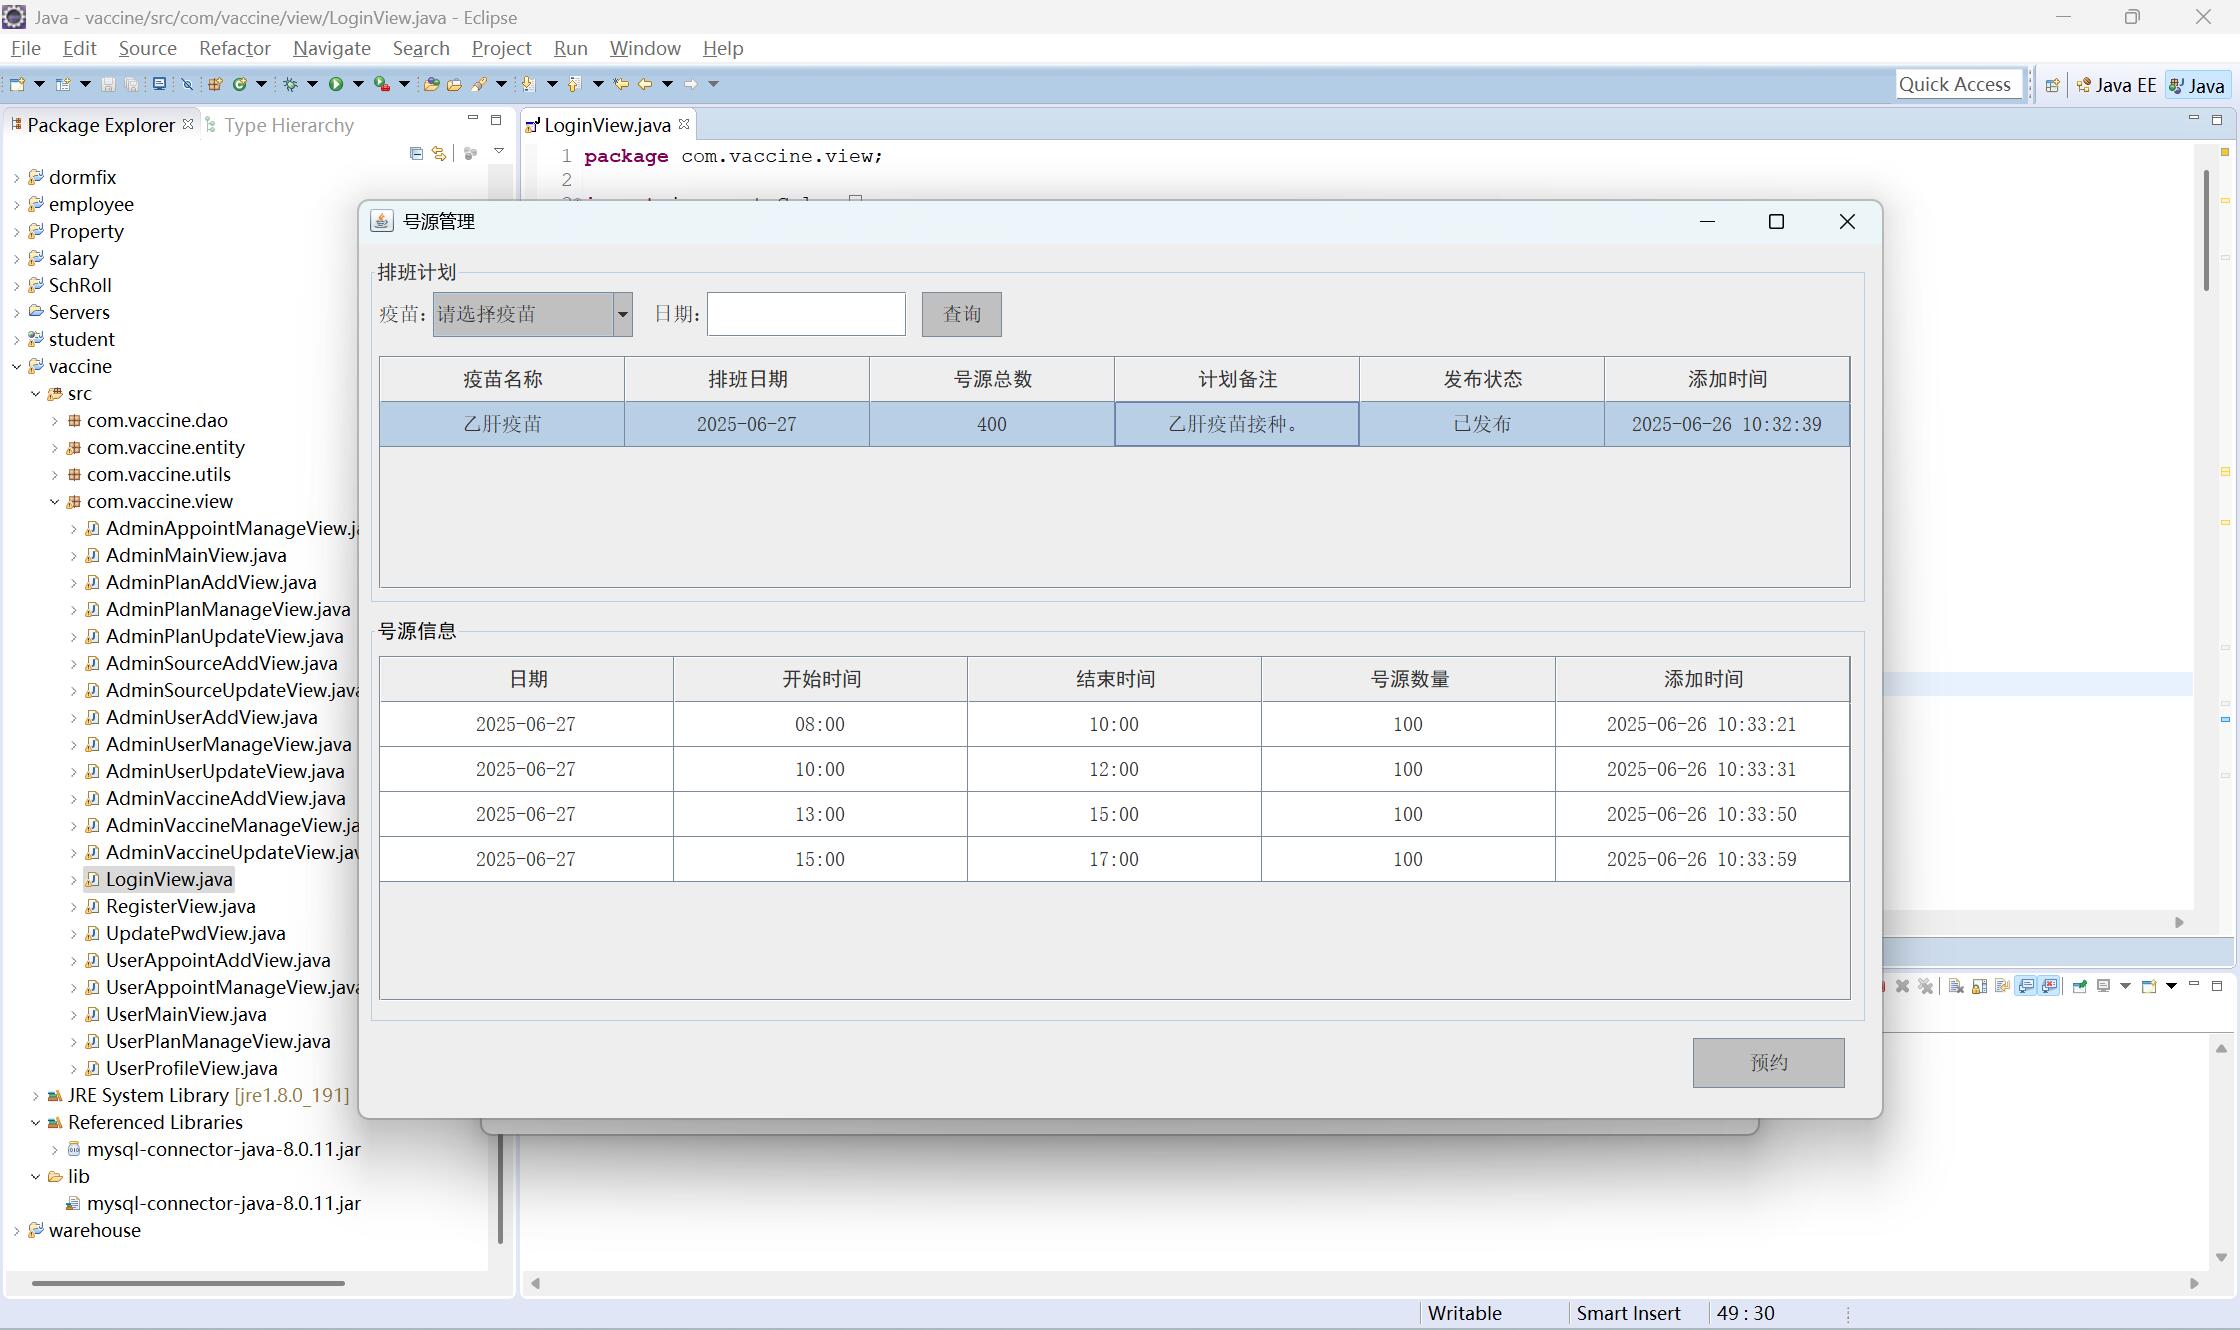Viewport: 2240px width, 1330px height.
Task: Click the Last Edit Location toolbar icon
Action: [620, 84]
